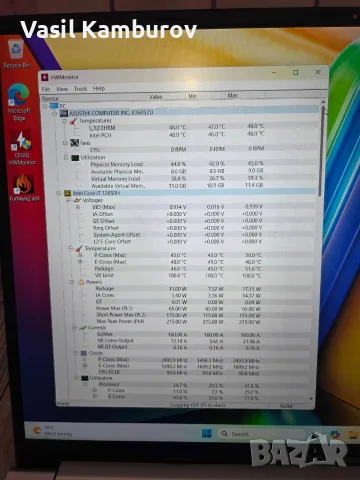Click the Windows Start button on taskbar

click(207, 433)
